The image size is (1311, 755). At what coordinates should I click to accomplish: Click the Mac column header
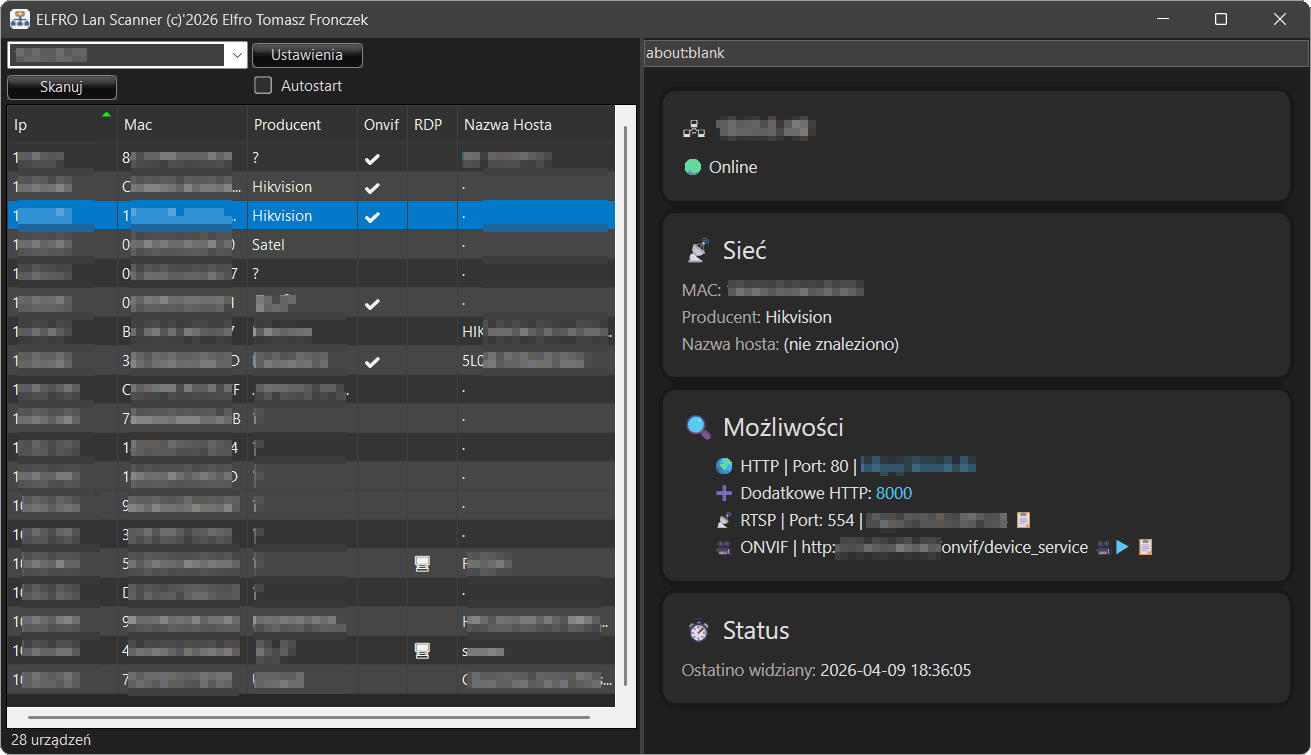pyautogui.click(x=138, y=125)
